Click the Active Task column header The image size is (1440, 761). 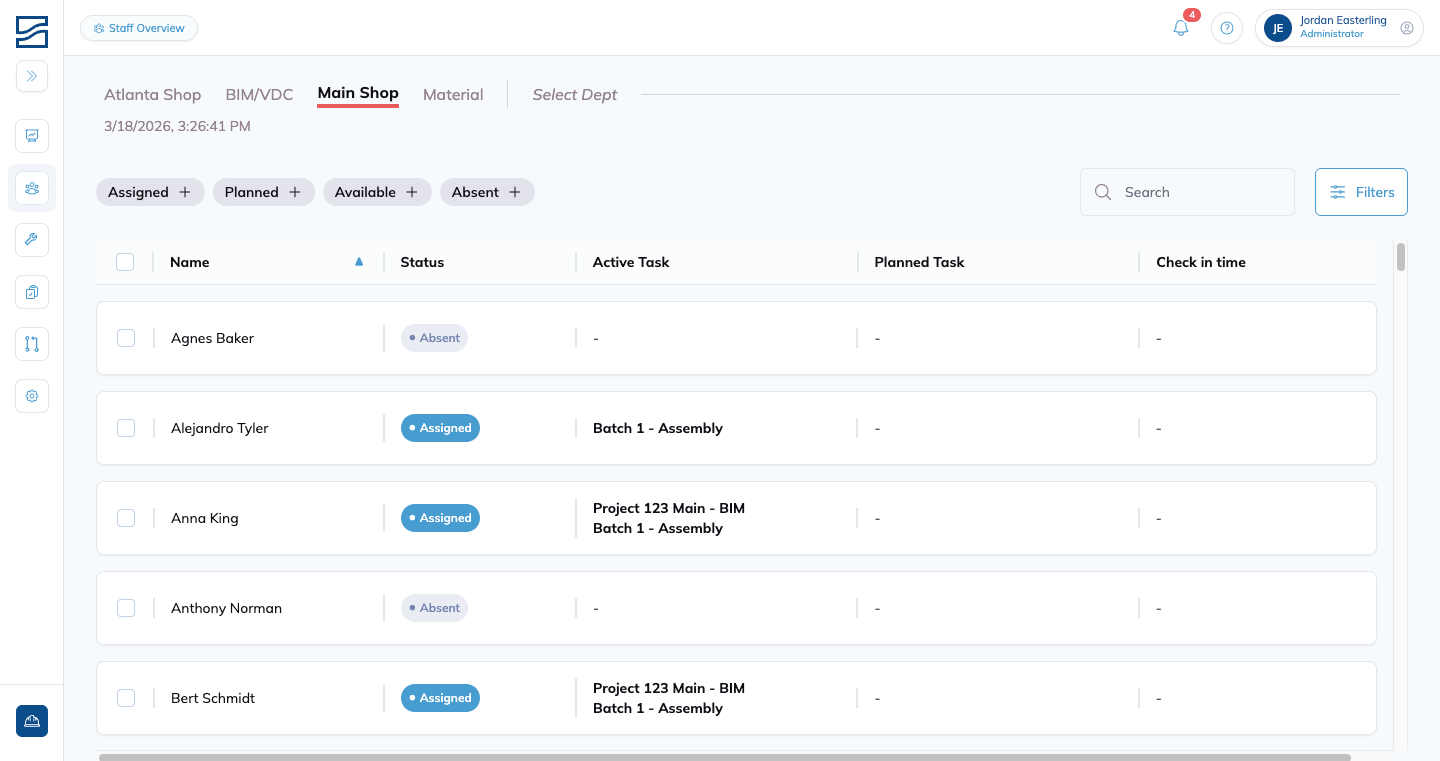point(631,262)
